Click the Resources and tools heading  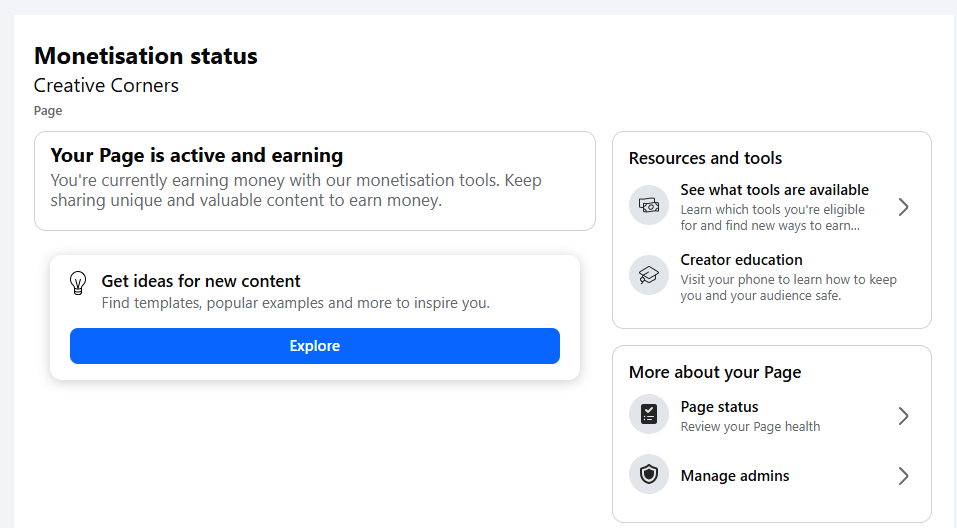pos(705,158)
